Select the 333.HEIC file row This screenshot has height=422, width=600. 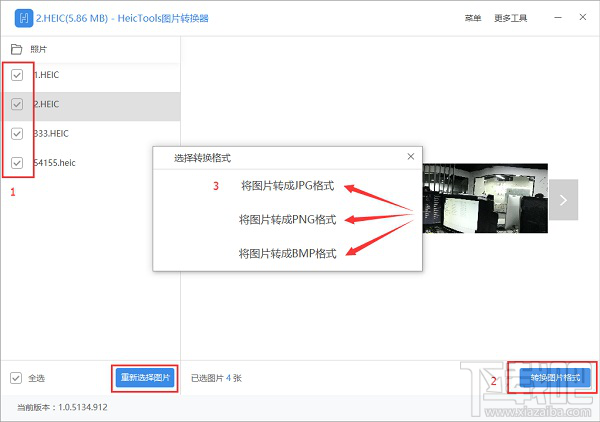[x=91, y=134]
